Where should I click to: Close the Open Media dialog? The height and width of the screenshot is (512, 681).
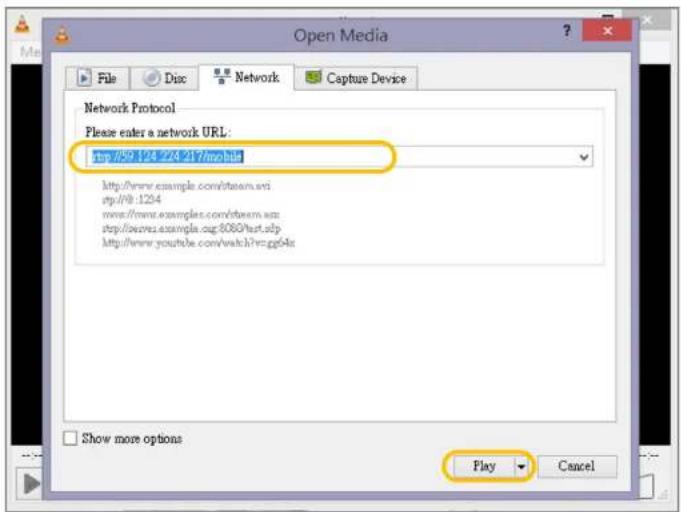[x=607, y=31]
